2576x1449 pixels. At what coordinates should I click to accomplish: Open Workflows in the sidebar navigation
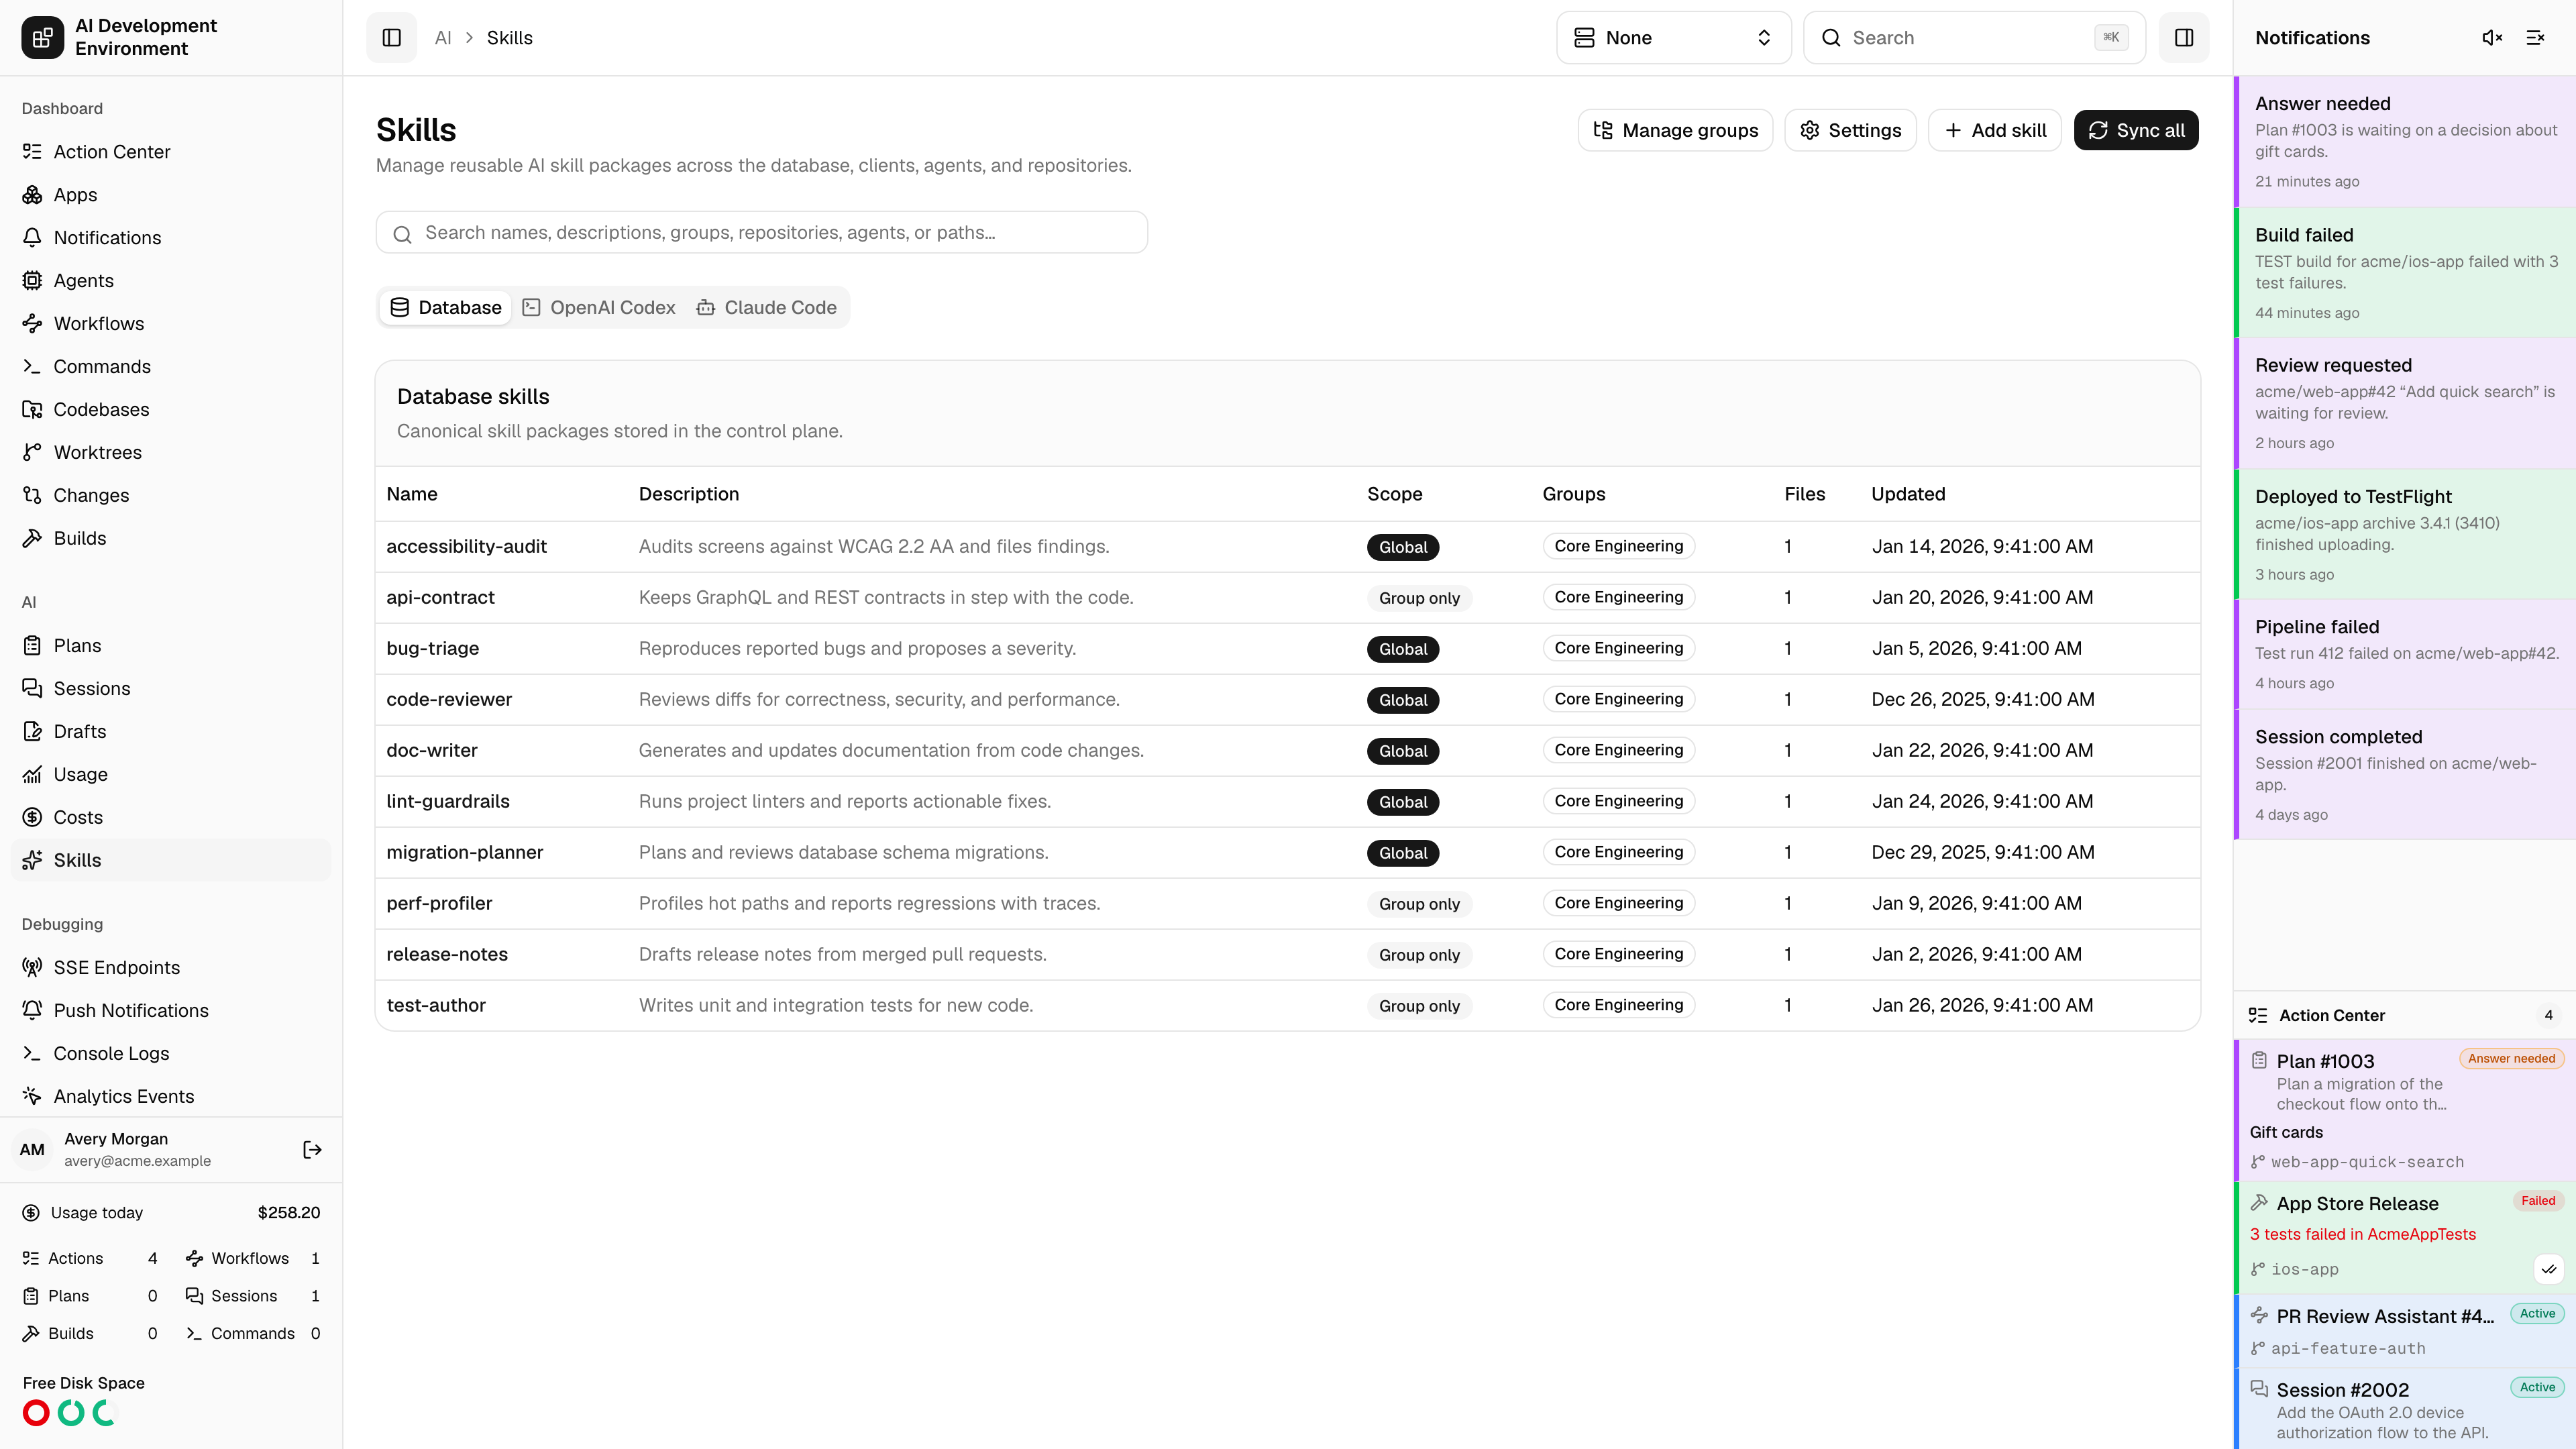(171, 323)
